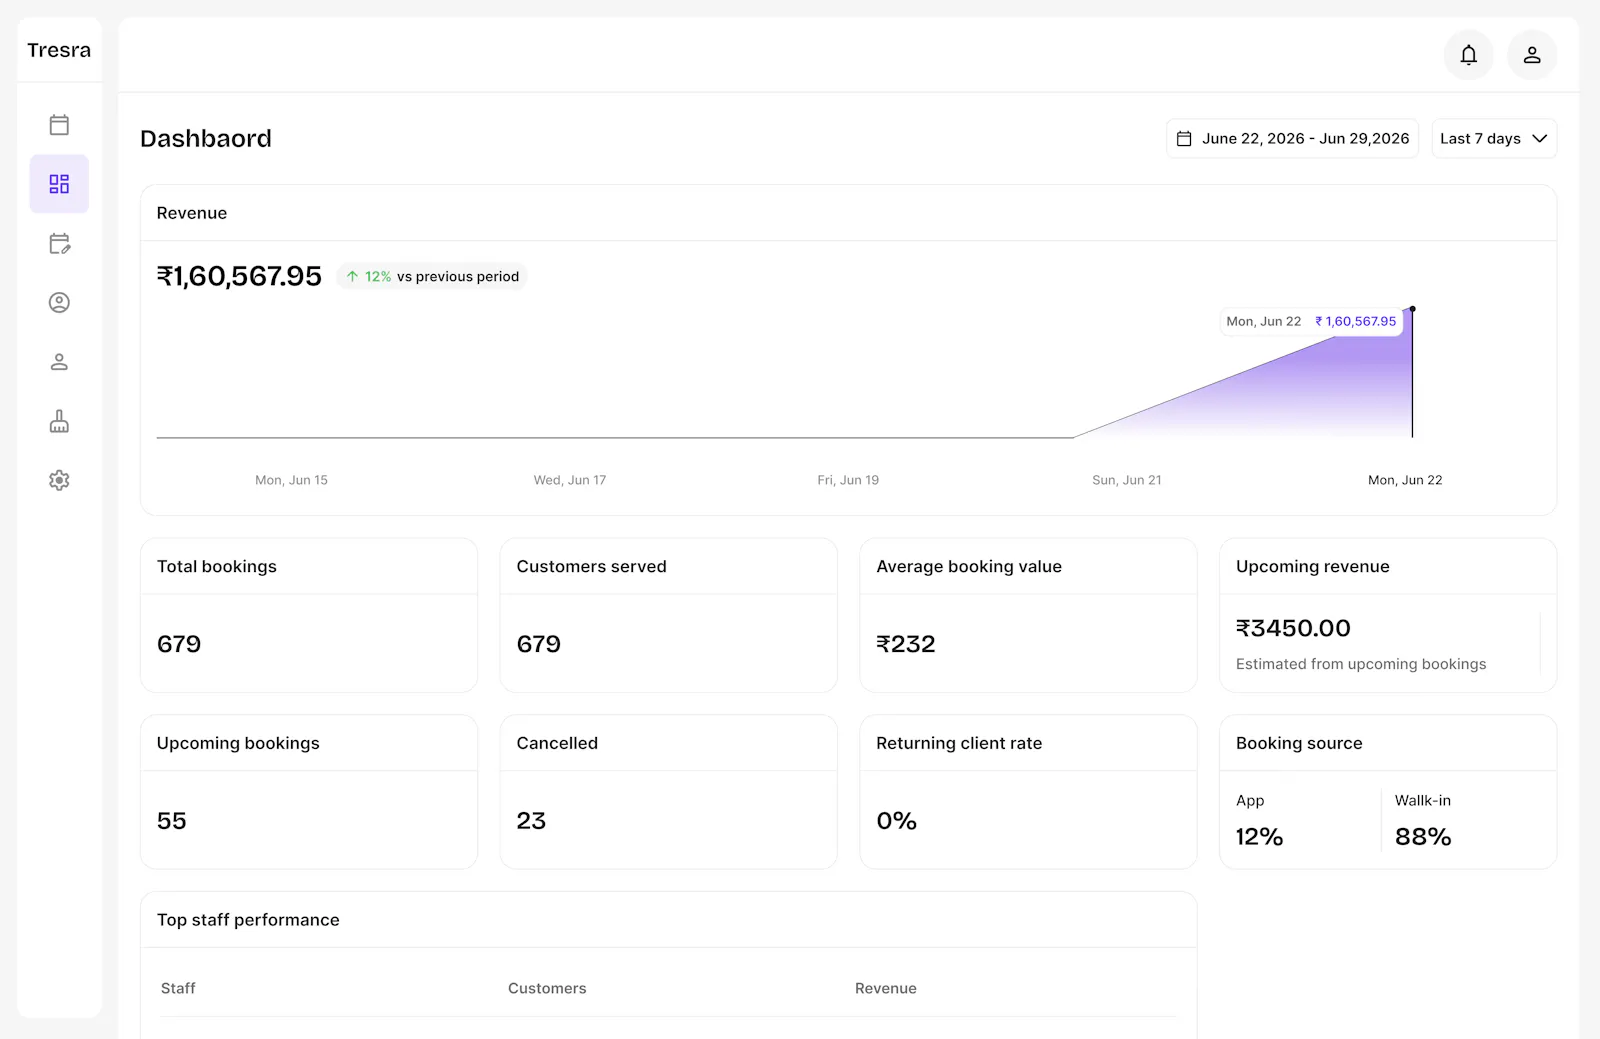The height and width of the screenshot is (1039, 1600).
Task: Click the Total bookings card title
Action: (x=217, y=566)
